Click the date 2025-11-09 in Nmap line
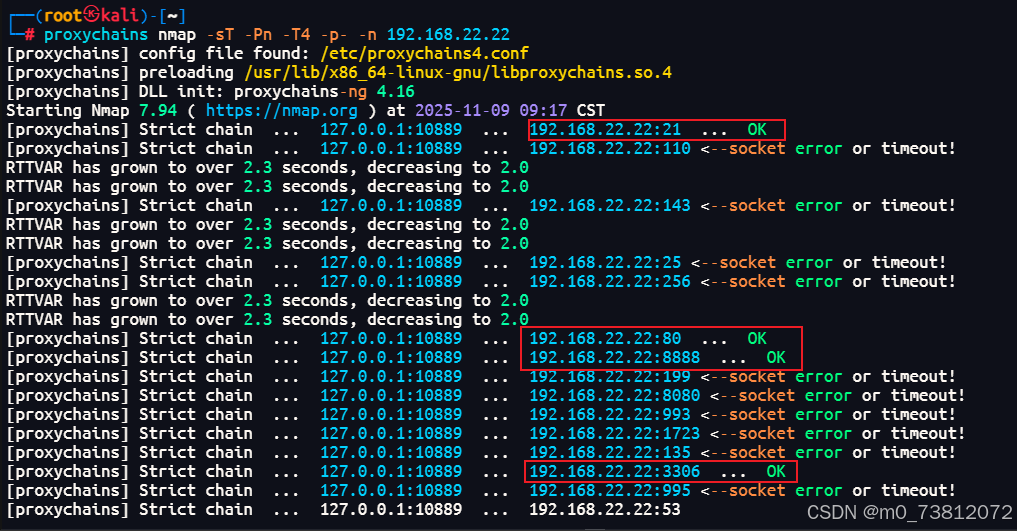This screenshot has height=531, width=1017. tap(462, 110)
